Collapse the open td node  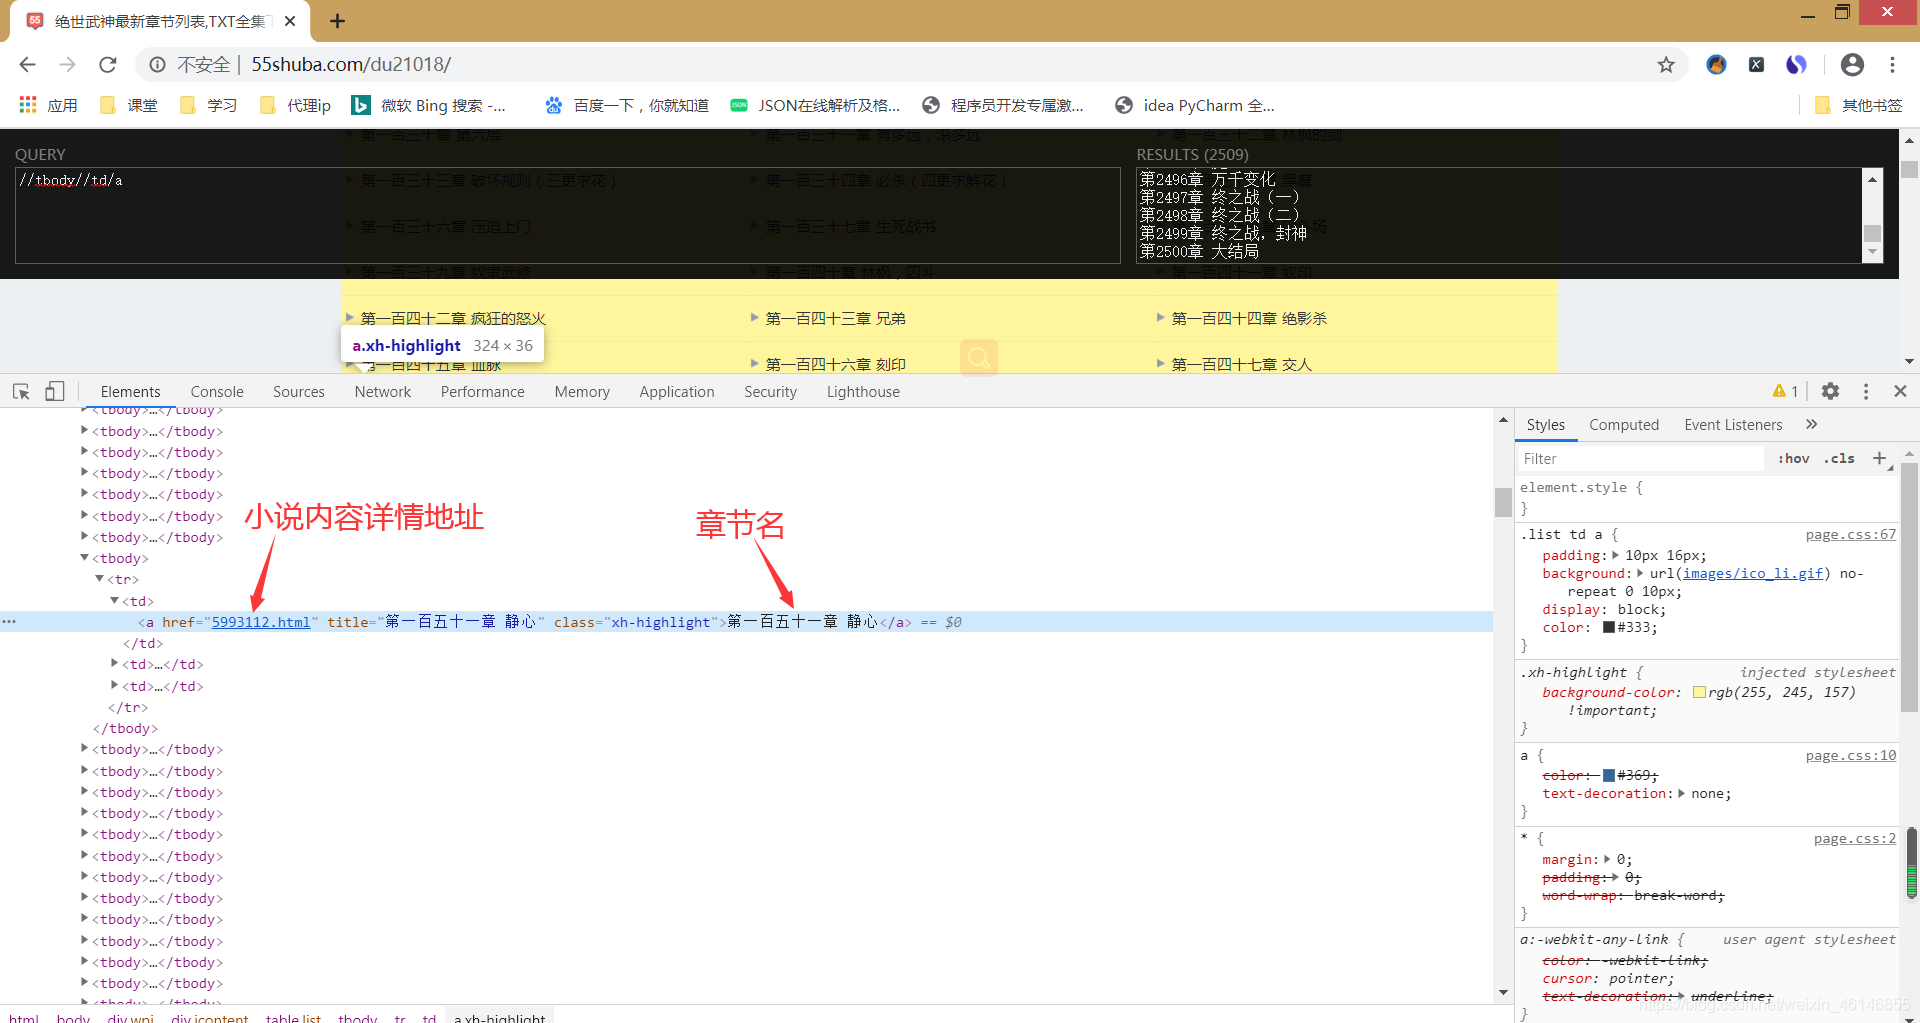pos(115,600)
